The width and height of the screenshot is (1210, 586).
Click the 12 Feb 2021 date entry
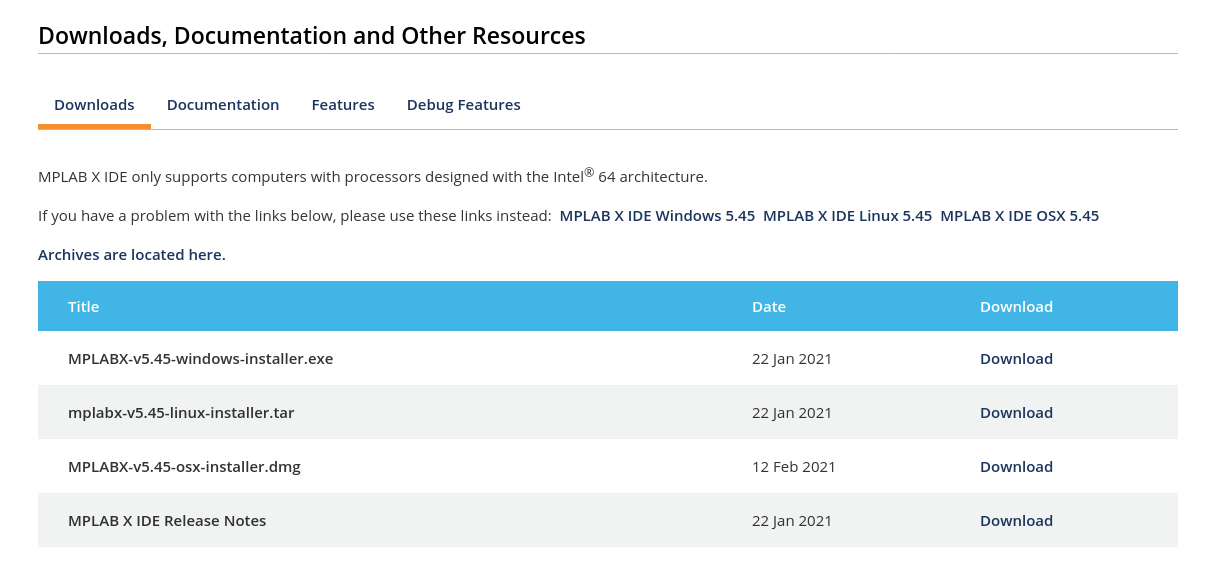[x=793, y=466]
